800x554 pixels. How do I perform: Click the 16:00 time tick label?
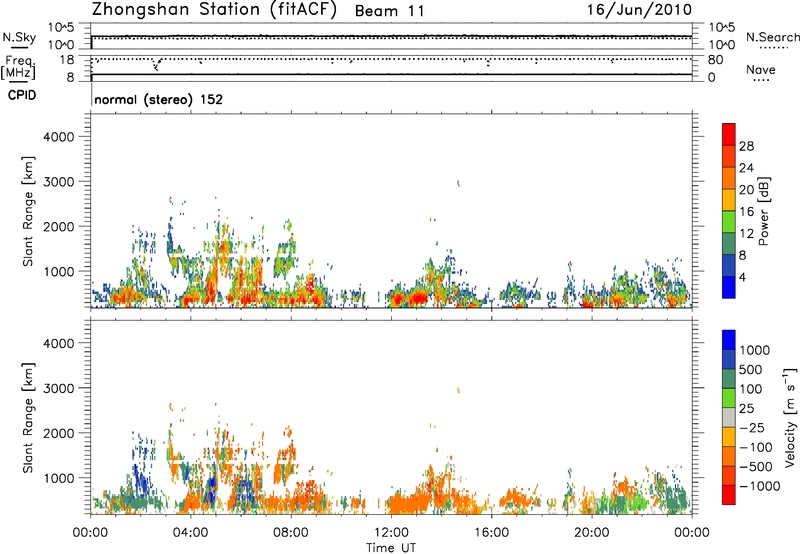491,533
